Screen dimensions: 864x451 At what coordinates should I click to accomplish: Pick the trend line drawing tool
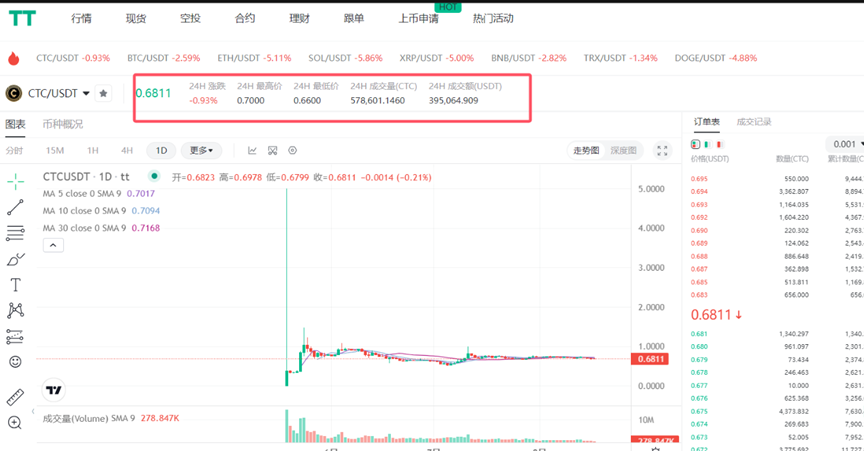point(15,207)
